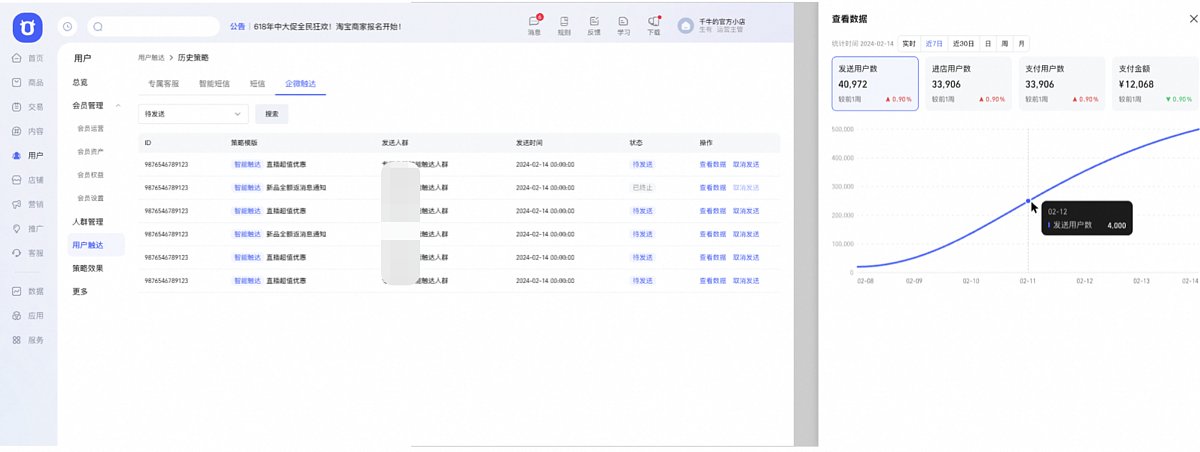Select 月 granularity in data panel
Screen dimensions: 1200x452
point(1020,43)
